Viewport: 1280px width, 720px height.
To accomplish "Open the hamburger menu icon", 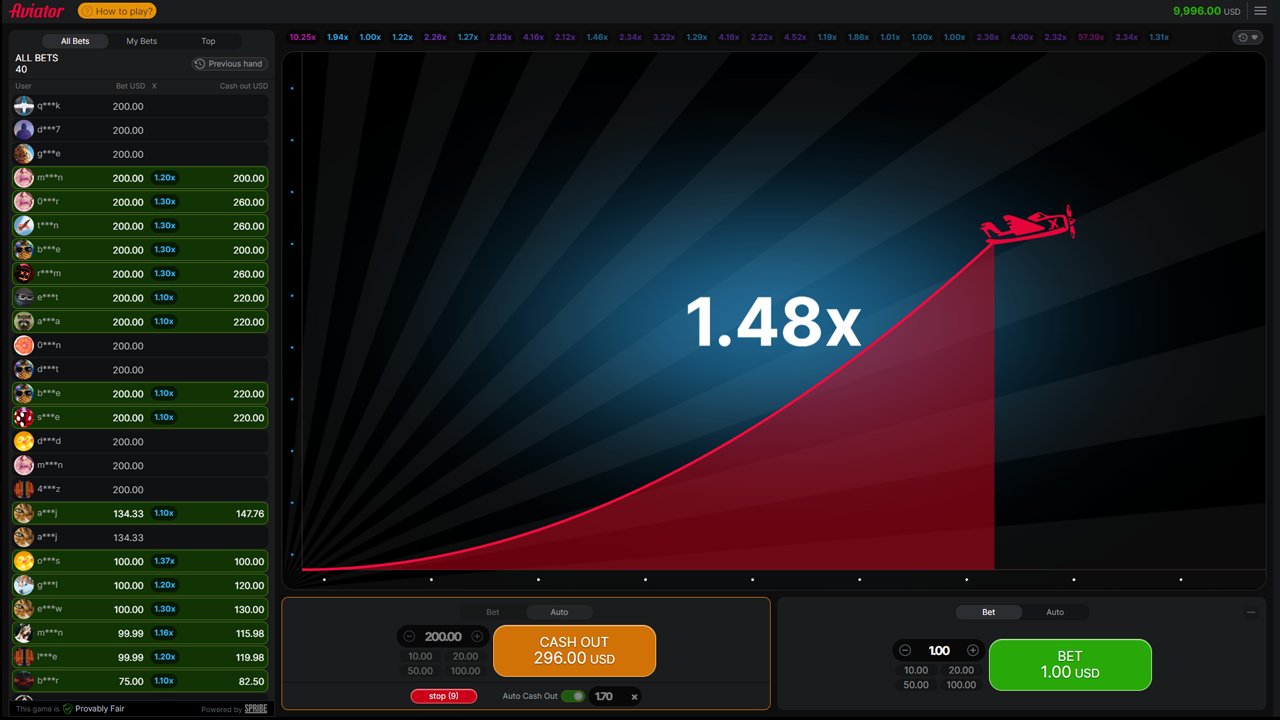I will tap(1260, 11).
